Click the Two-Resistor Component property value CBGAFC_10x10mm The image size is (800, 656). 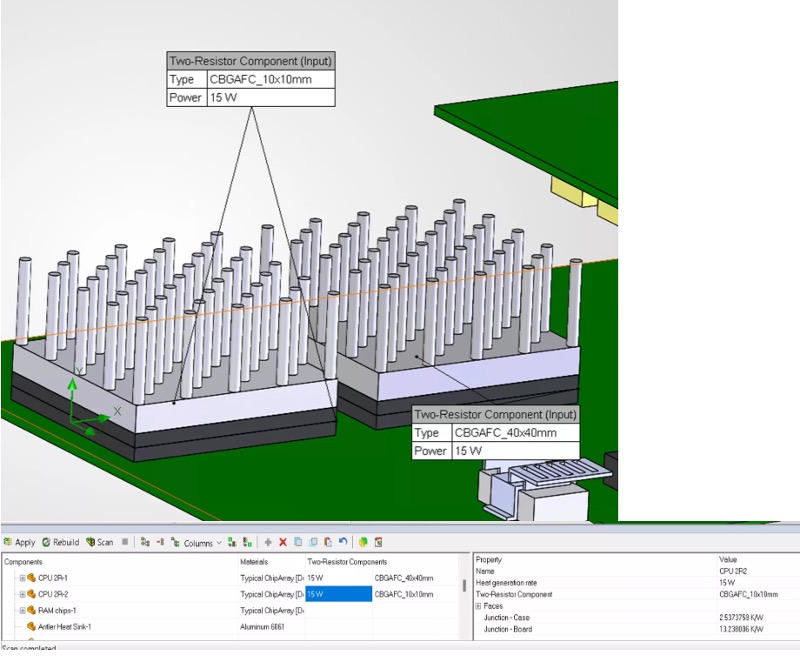(x=748, y=594)
